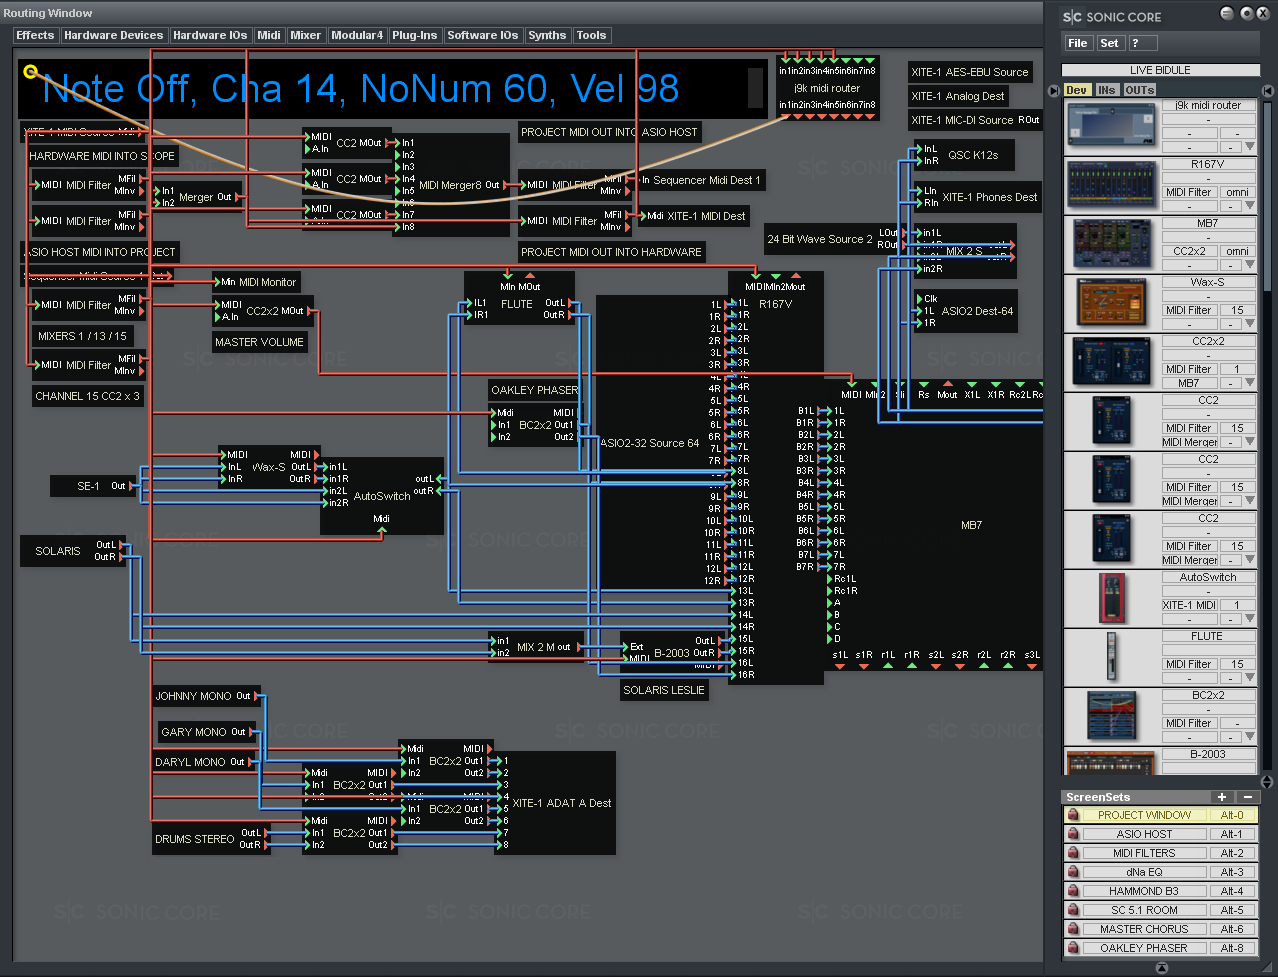The image size is (1278, 977).
Task: Open the Synths menu
Action: point(547,35)
